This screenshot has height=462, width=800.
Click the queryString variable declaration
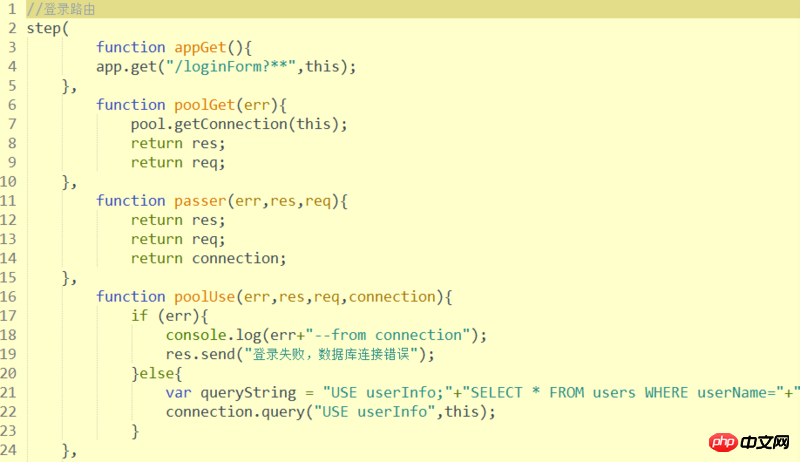248,393
